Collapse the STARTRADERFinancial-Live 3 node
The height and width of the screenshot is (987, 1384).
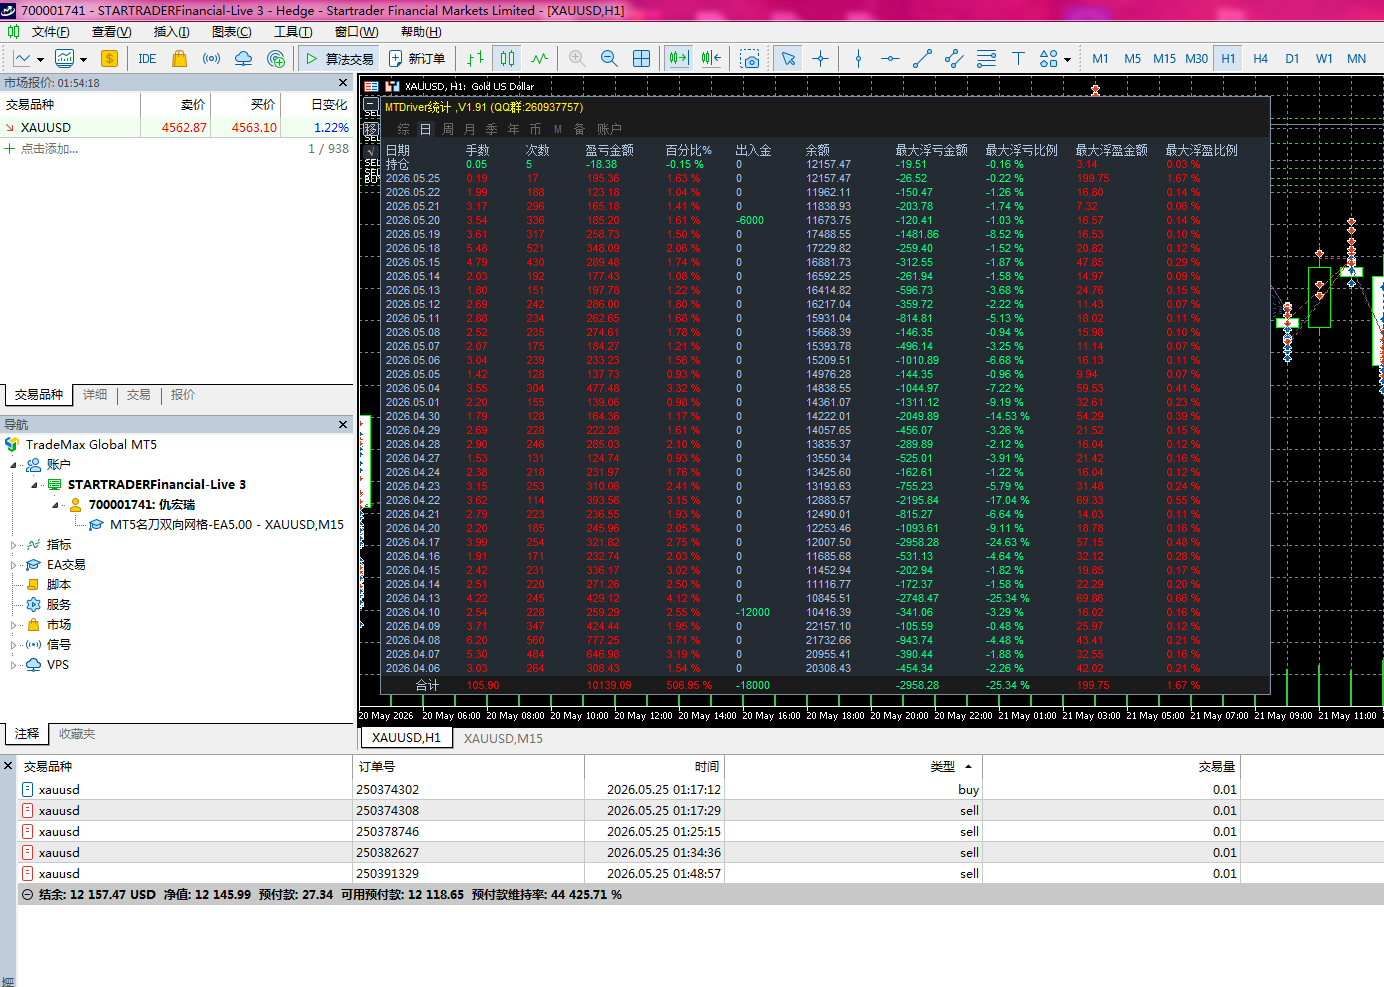35,485
